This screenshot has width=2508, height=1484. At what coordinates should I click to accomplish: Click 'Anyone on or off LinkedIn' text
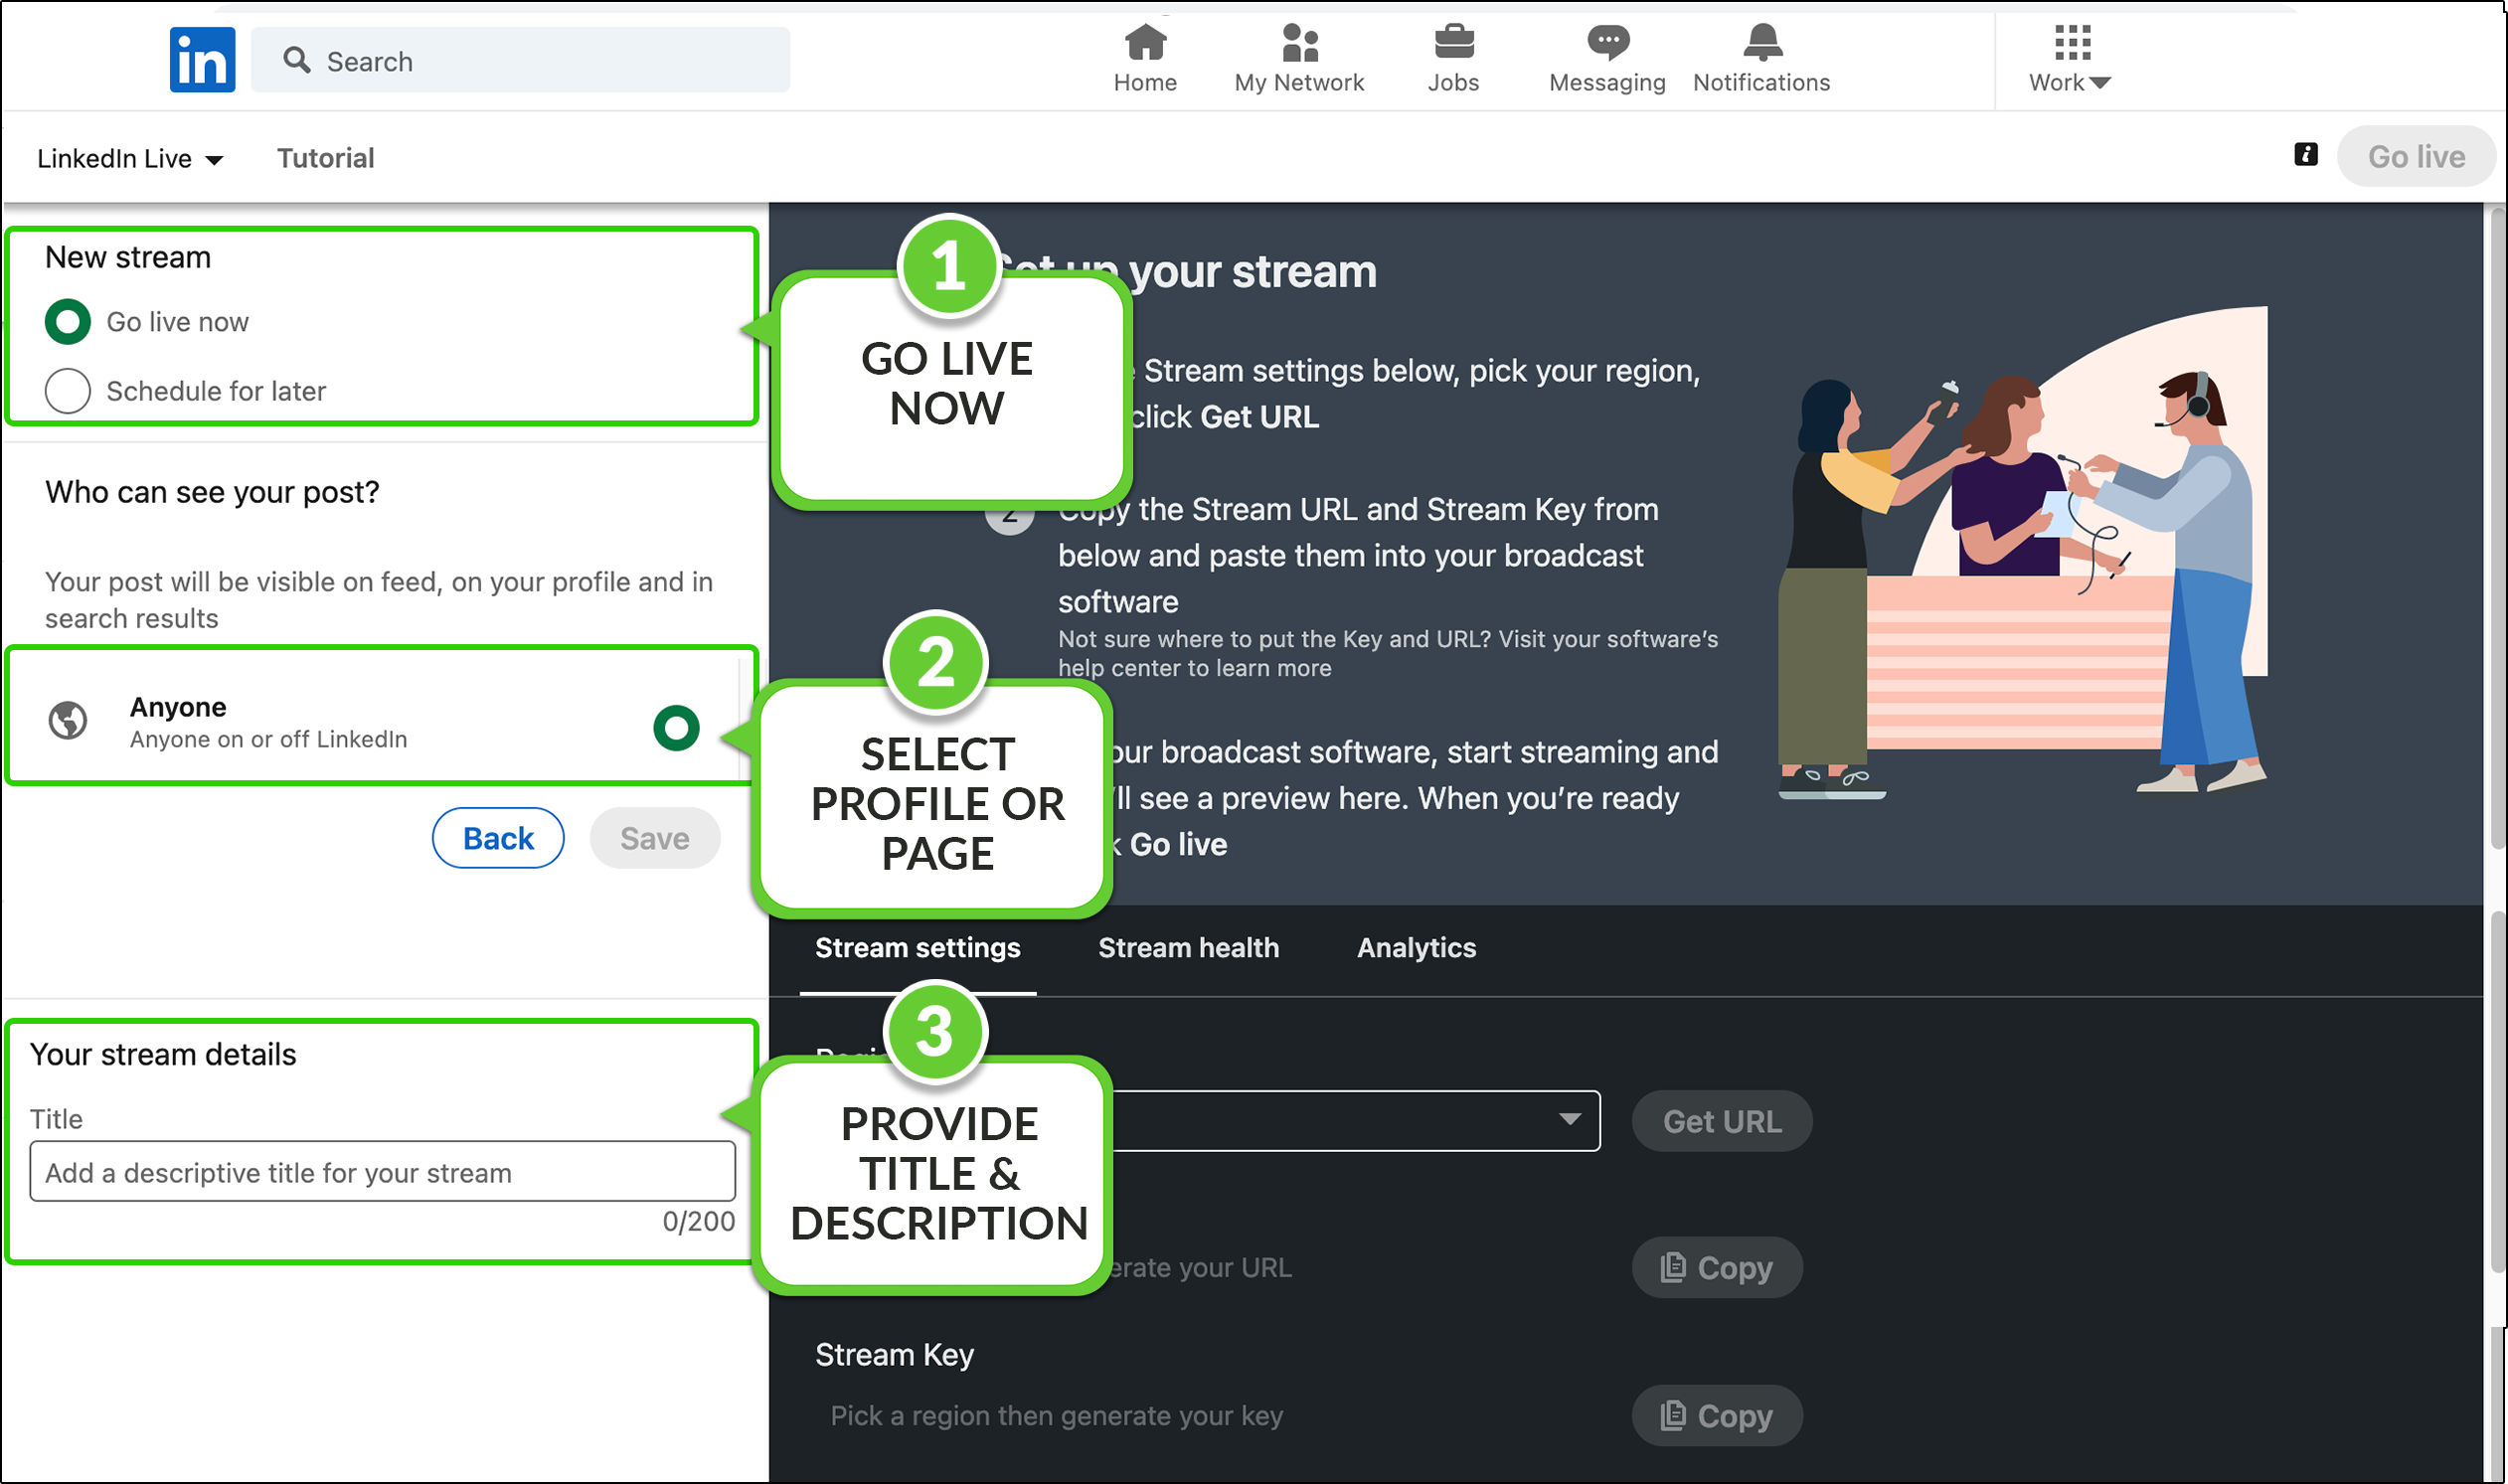[x=268, y=739]
